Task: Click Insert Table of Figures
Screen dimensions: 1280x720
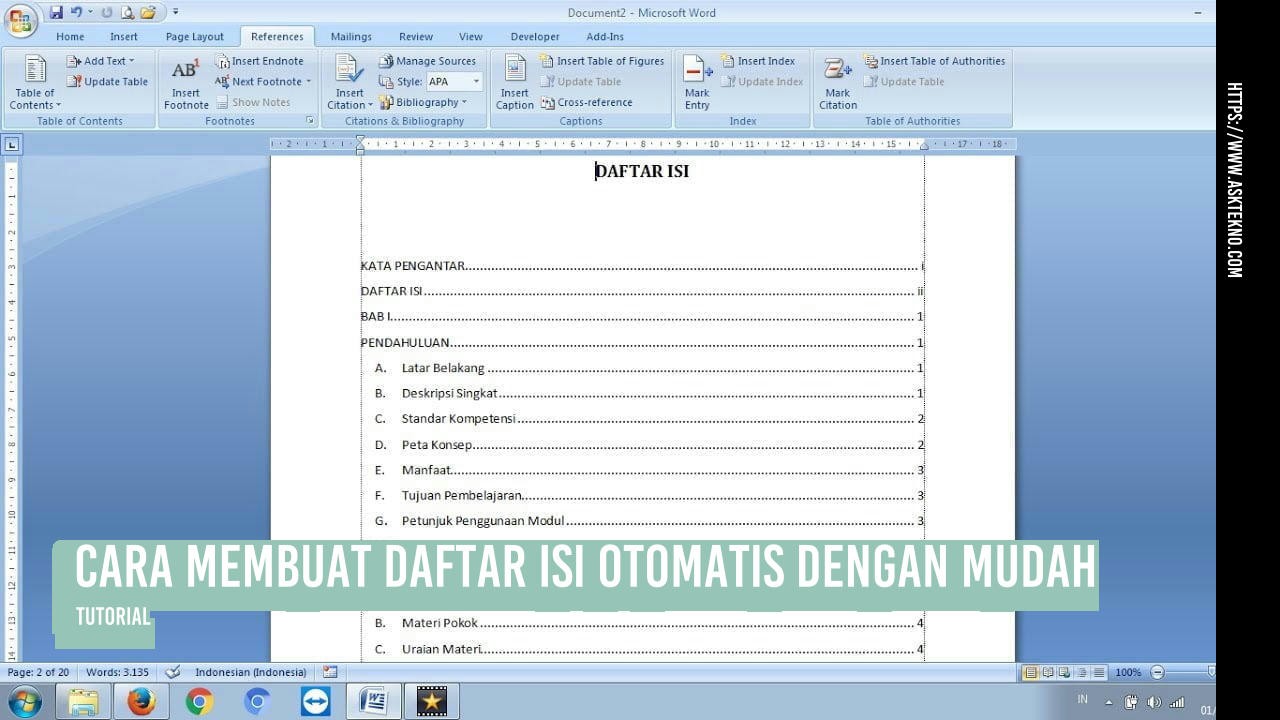Action: [602, 61]
